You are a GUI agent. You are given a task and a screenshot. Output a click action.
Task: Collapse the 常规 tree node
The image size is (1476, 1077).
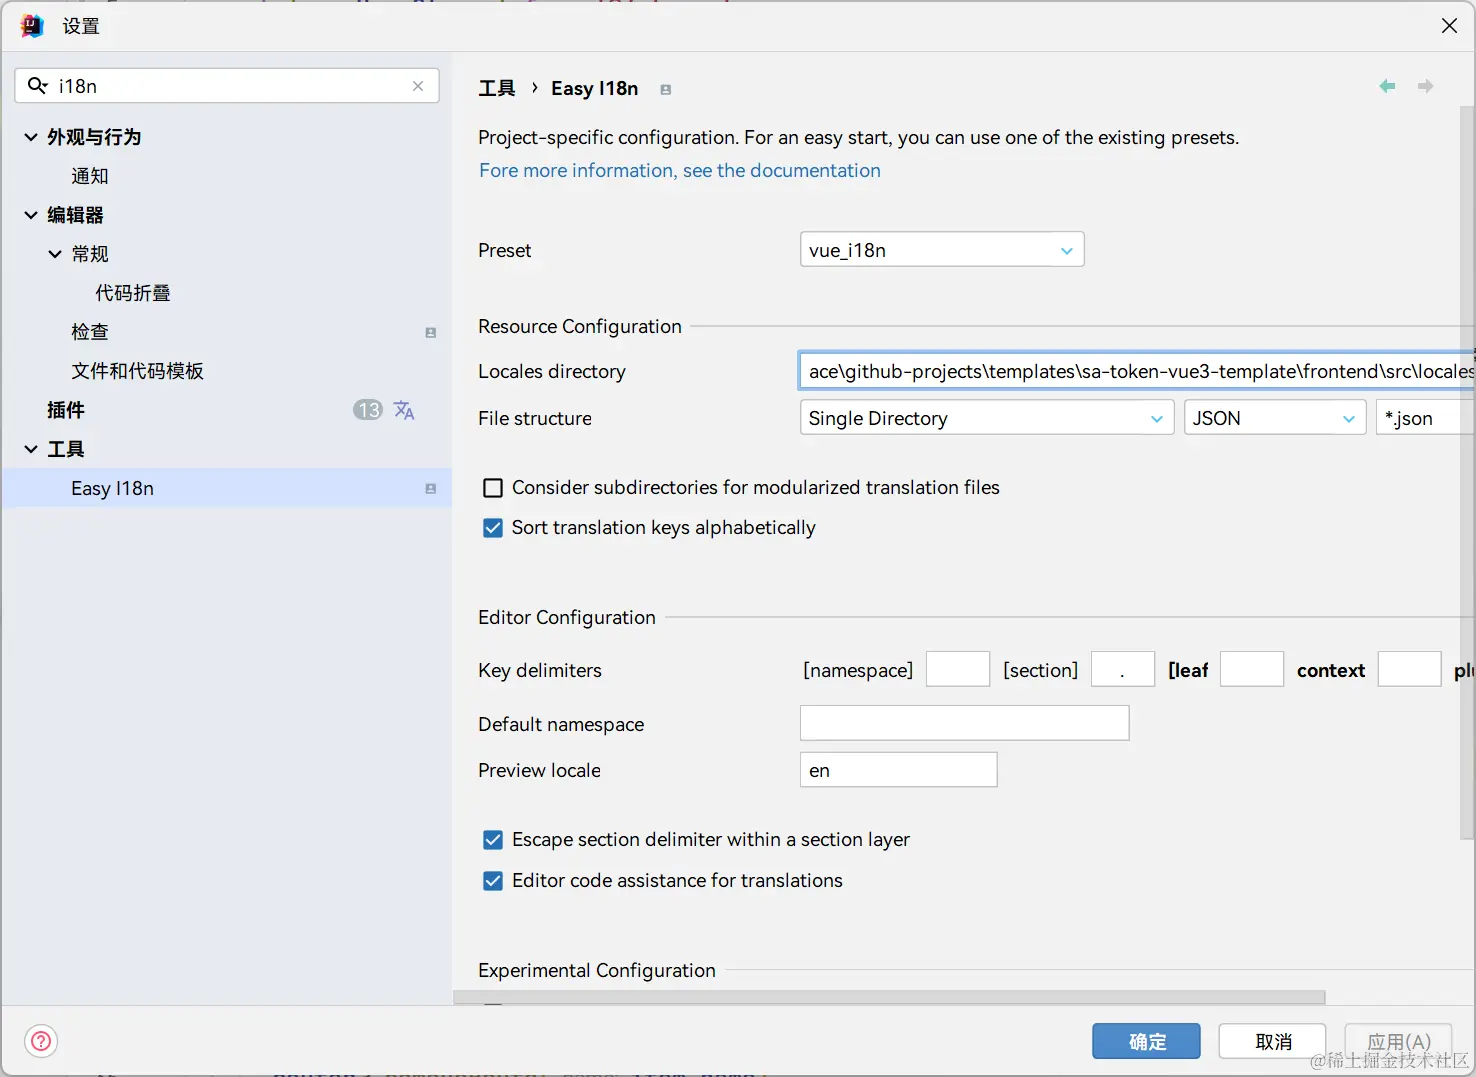pyautogui.click(x=55, y=254)
